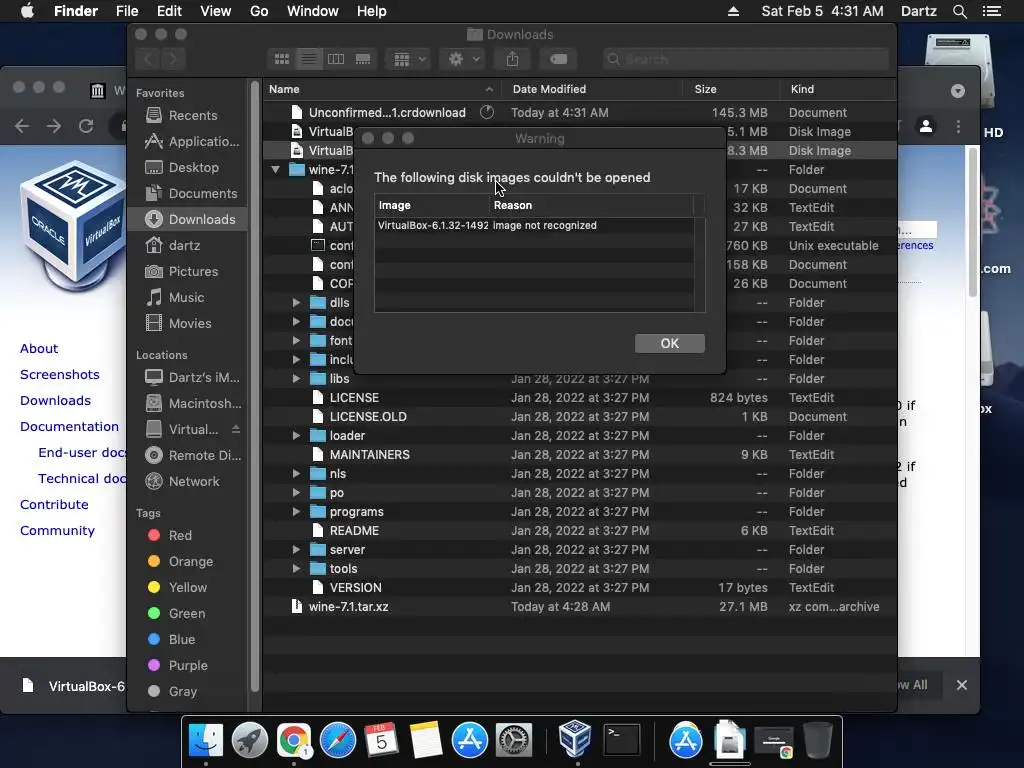Screen dimensions: 1024x768
Task: Open Calendar in the Dock
Action: tap(381, 741)
